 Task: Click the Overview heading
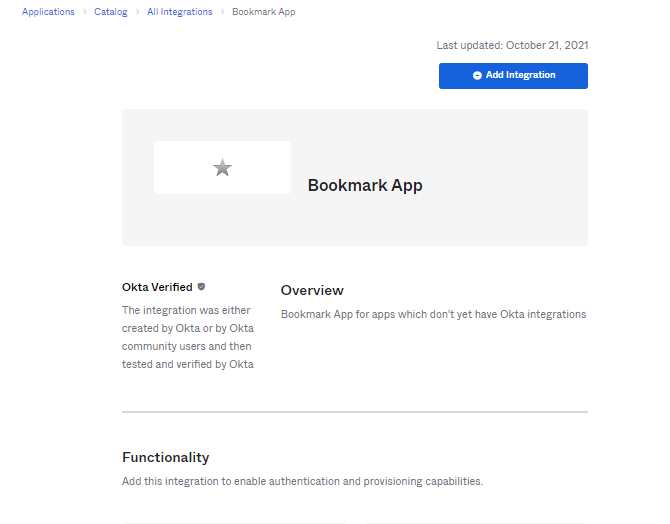click(312, 290)
